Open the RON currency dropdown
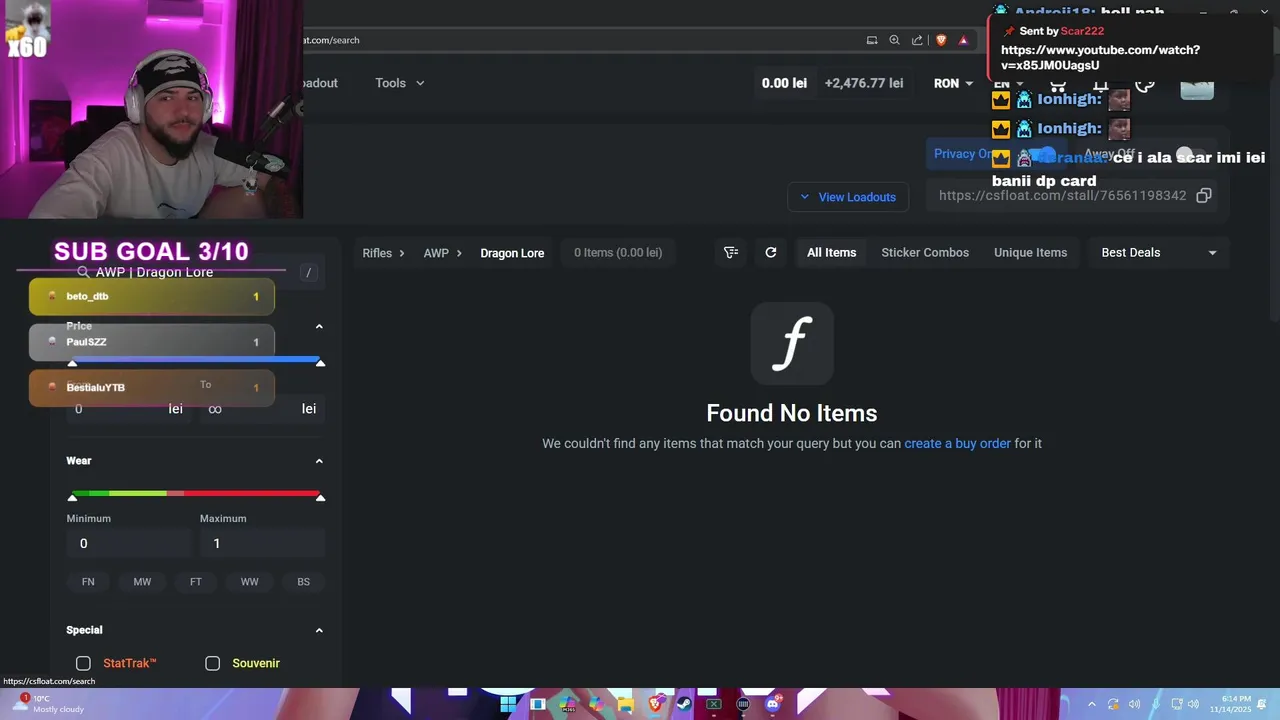1280x720 pixels. coord(953,84)
